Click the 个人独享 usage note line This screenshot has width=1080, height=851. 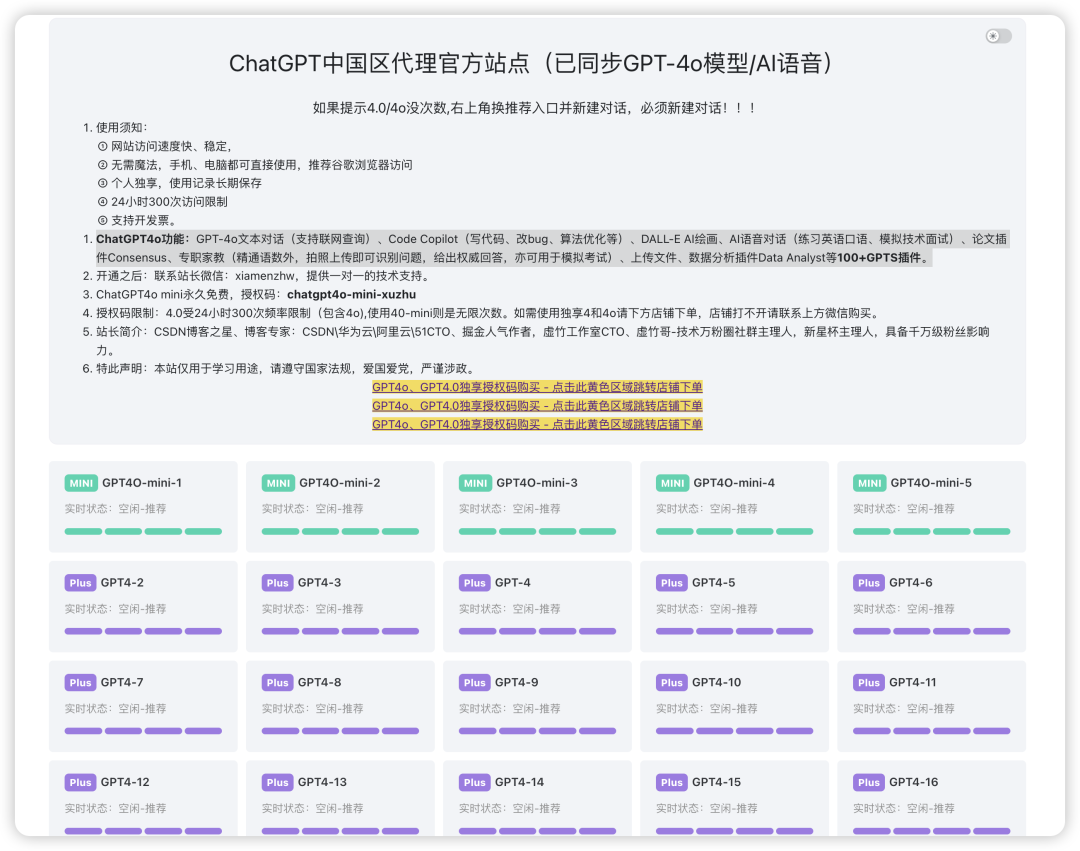[179, 183]
